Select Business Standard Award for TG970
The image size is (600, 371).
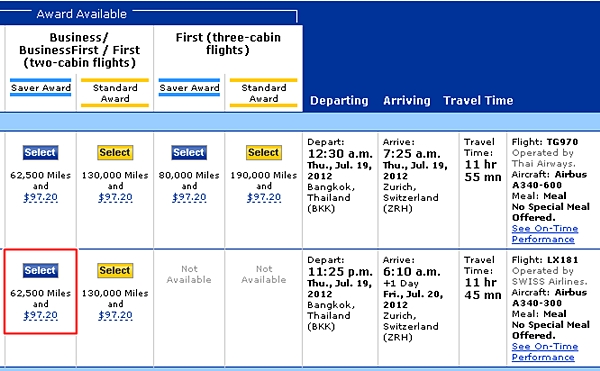(x=115, y=153)
